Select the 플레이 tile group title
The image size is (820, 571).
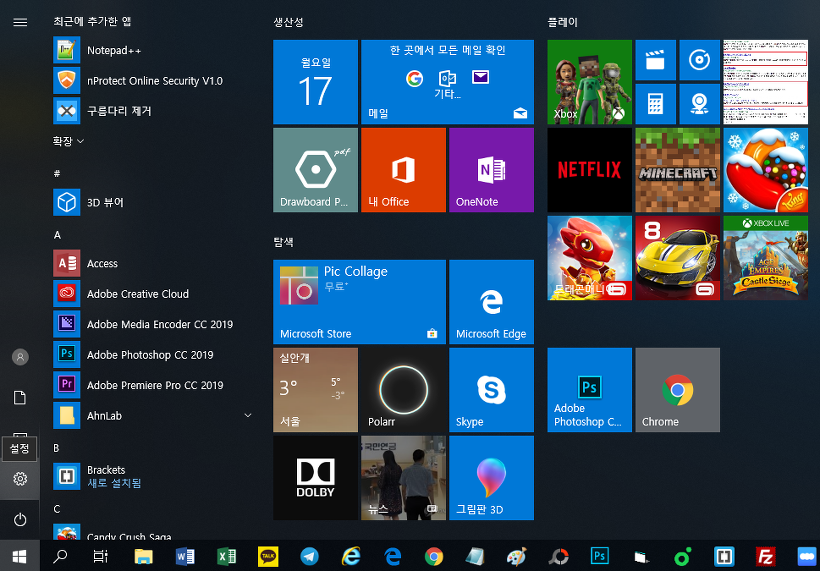tap(562, 22)
